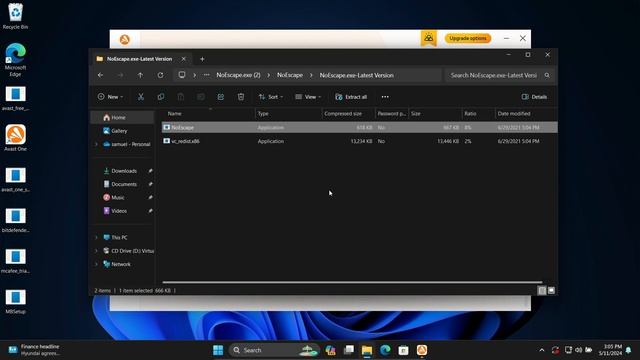Go forward with the forward arrow
Image resolution: width=640 pixels, height=360 pixels.
(120, 75)
